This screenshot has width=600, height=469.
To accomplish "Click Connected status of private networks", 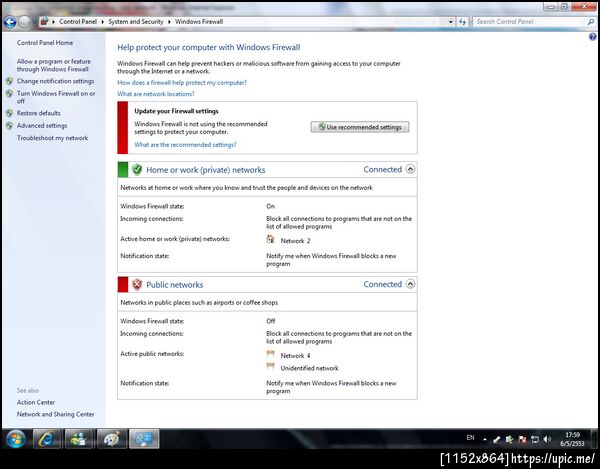I will (x=383, y=169).
